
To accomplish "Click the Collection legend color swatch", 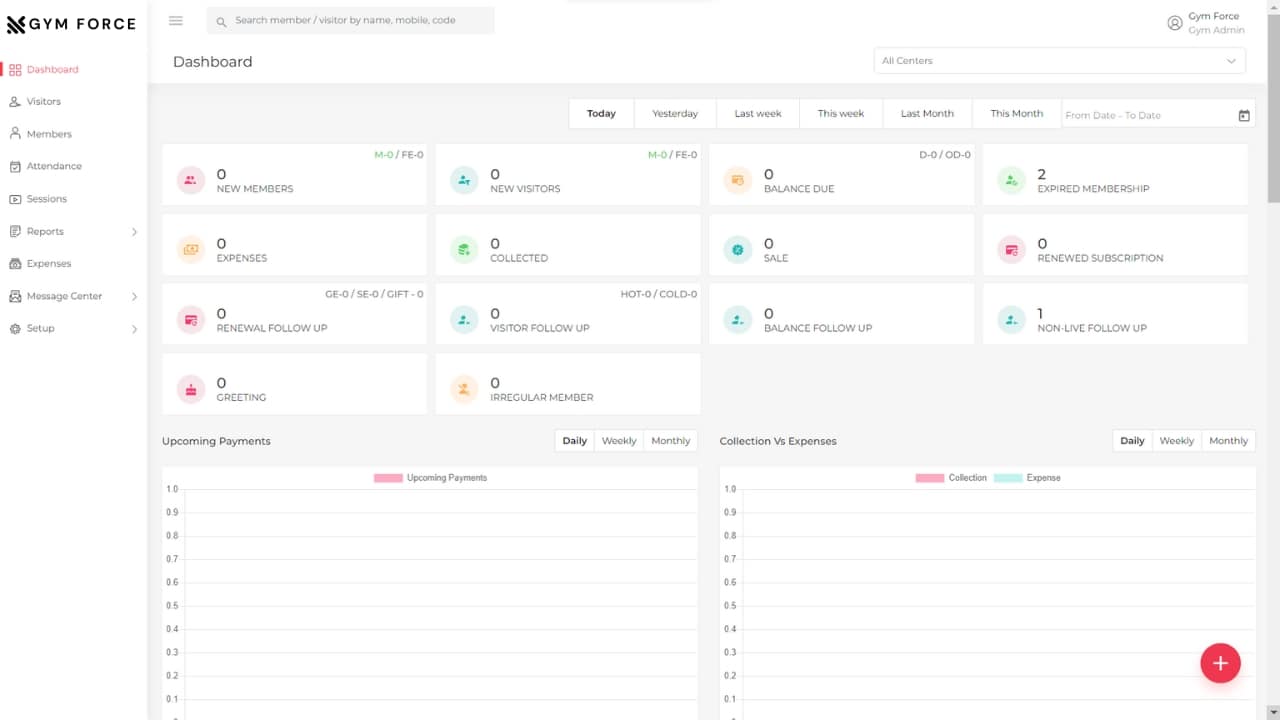I will coord(929,478).
